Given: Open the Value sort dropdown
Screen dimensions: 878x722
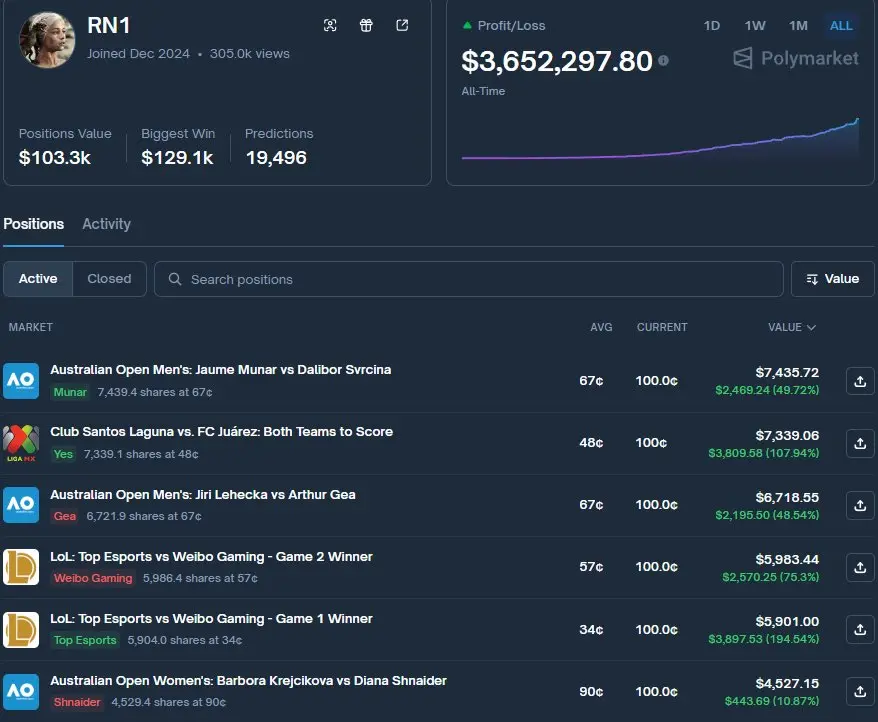Looking at the screenshot, I should click(832, 279).
